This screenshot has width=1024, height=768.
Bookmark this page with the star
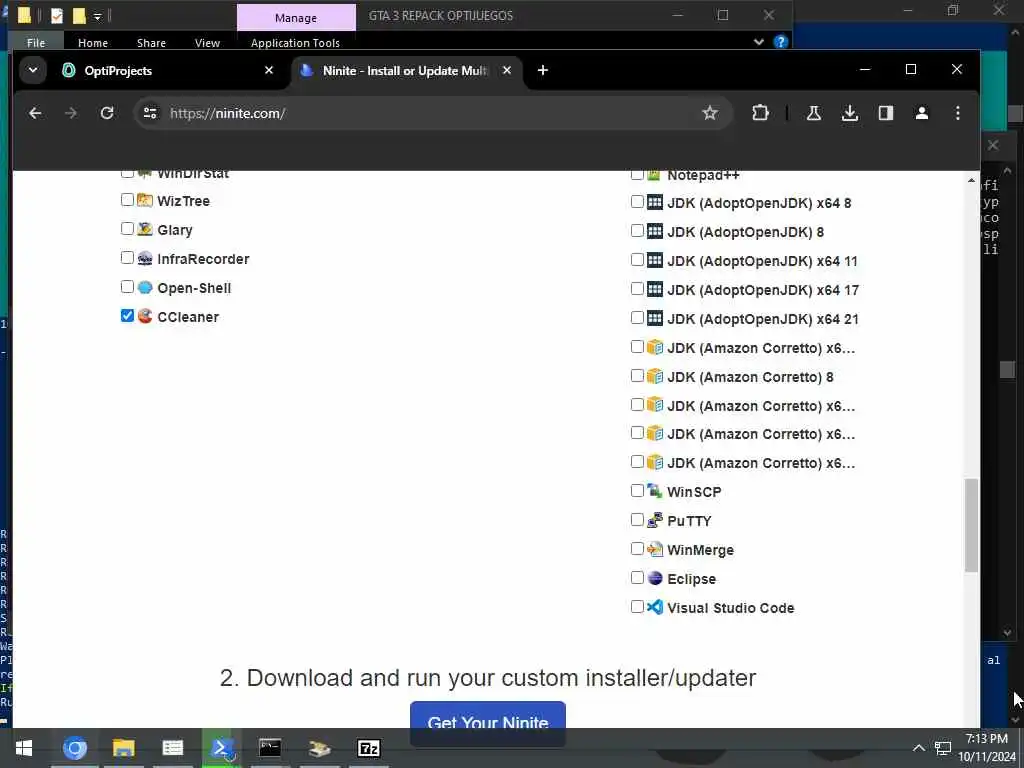[710, 113]
